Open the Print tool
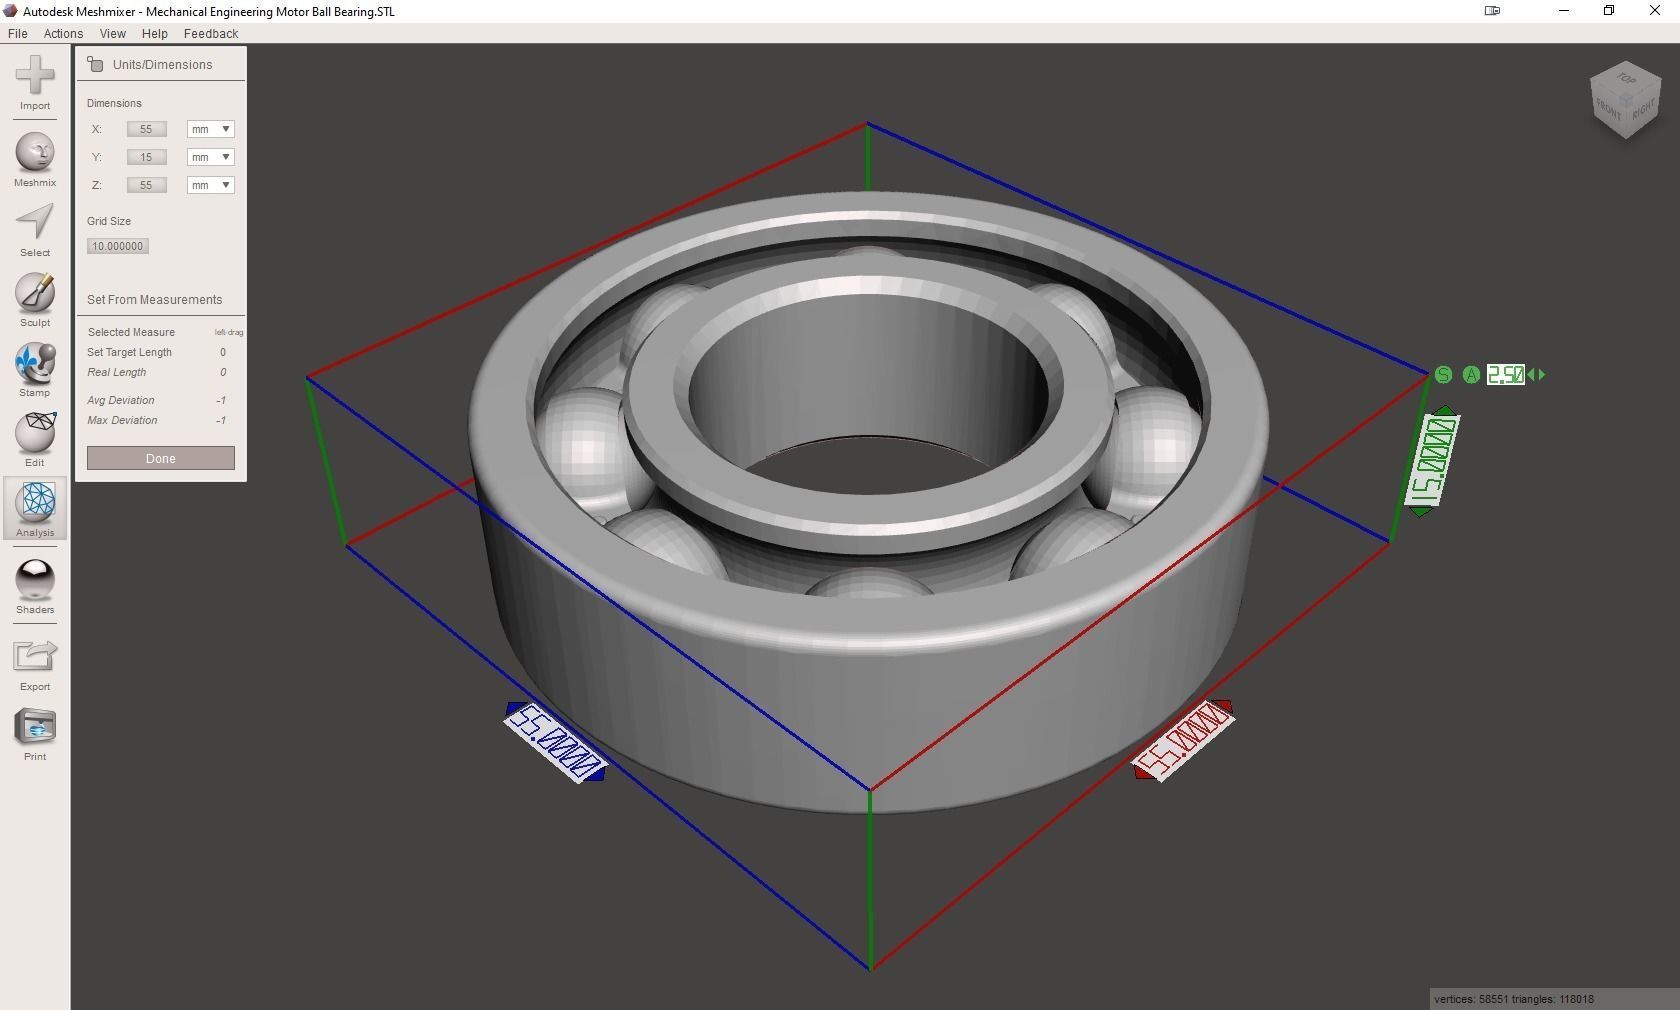Screen dimensions: 1680x1010 [x=35, y=726]
